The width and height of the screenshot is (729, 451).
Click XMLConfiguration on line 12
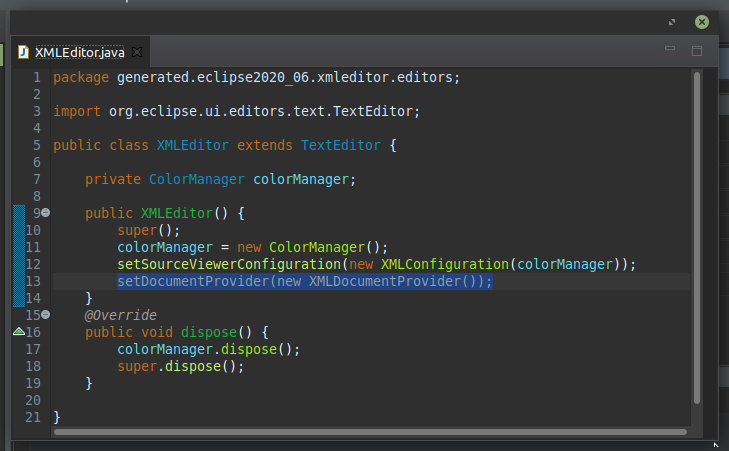click(x=444, y=264)
